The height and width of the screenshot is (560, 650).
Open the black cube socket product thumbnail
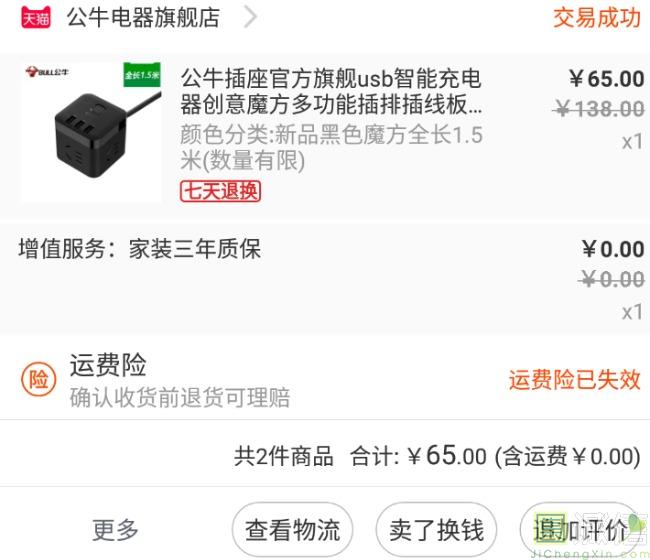tap(92, 132)
